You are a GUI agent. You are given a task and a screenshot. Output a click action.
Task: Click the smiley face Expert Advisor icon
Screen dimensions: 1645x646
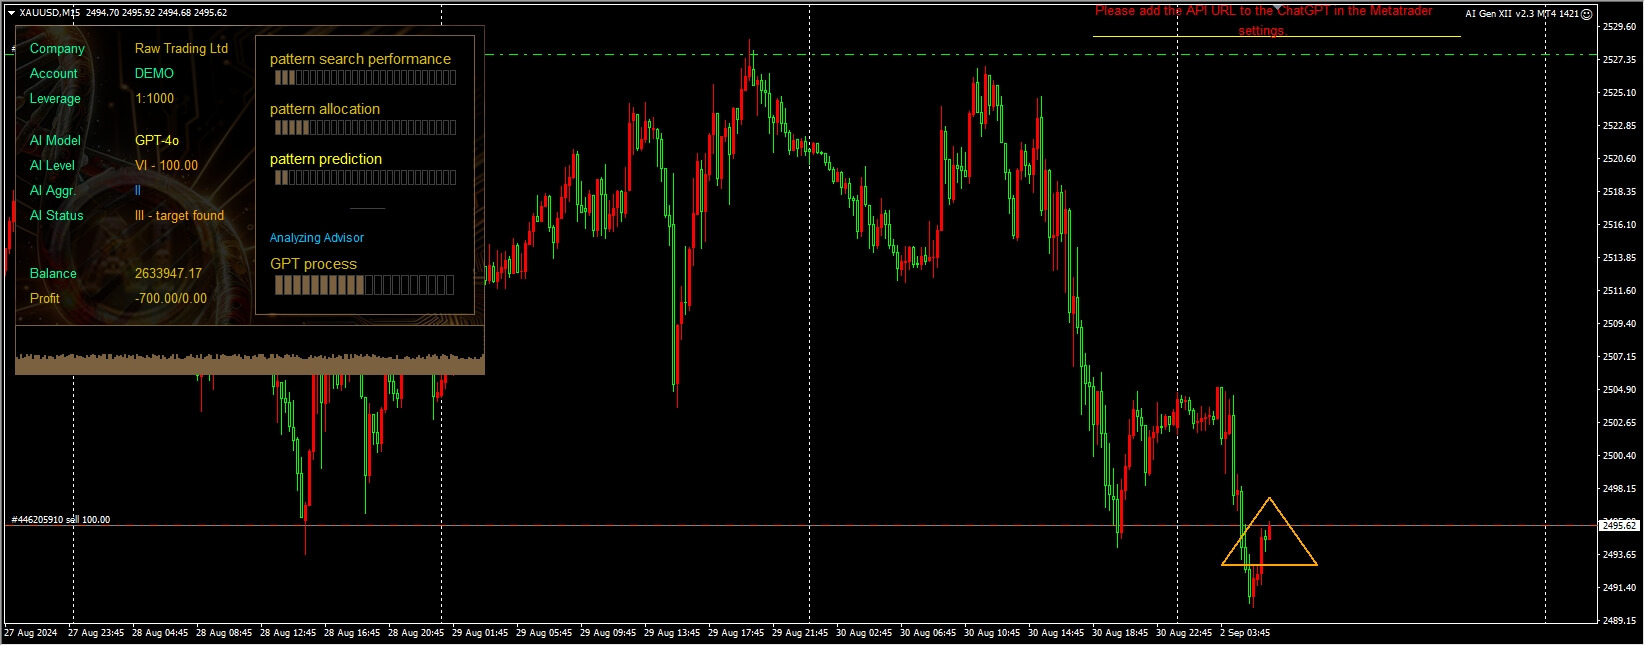click(x=1587, y=14)
